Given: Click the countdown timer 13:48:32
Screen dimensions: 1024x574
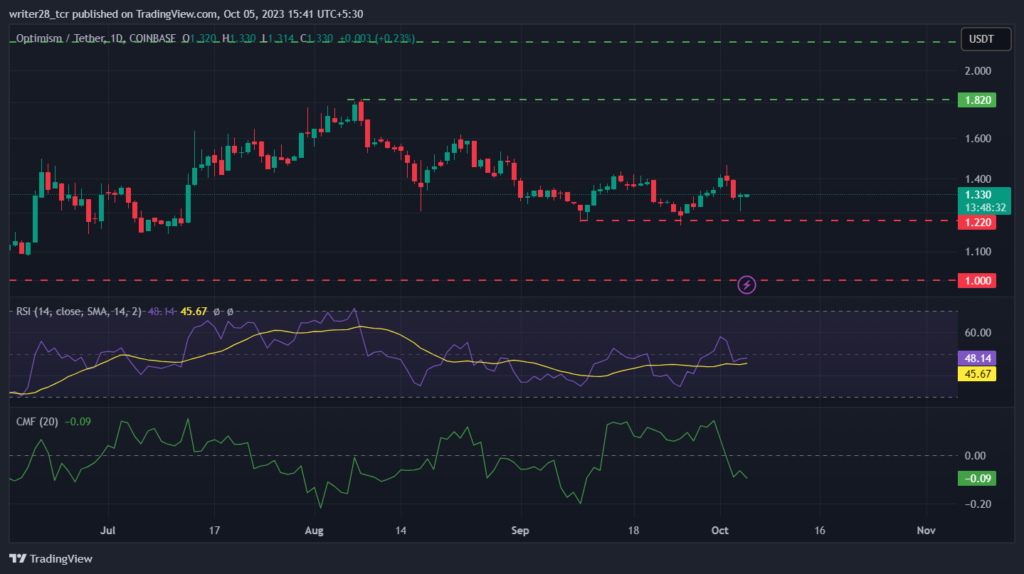Looking at the screenshot, I should (985, 208).
